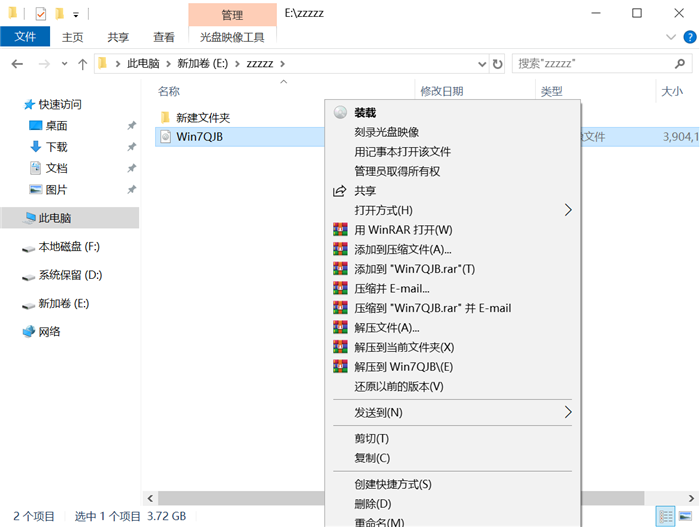Click the share icon beside 共享 entry

click(x=340, y=191)
